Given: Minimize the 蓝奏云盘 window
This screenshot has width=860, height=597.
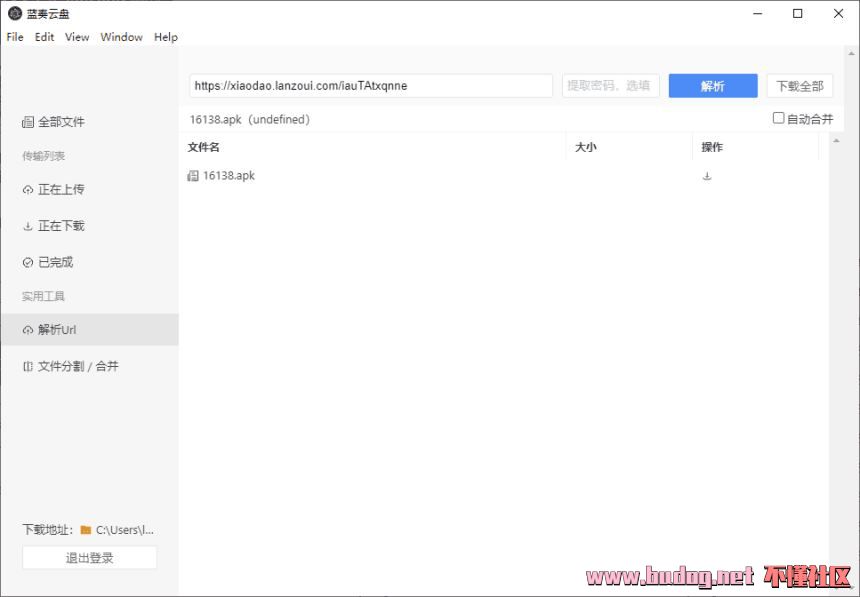Looking at the screenshot, I should (x=758, y=14).
